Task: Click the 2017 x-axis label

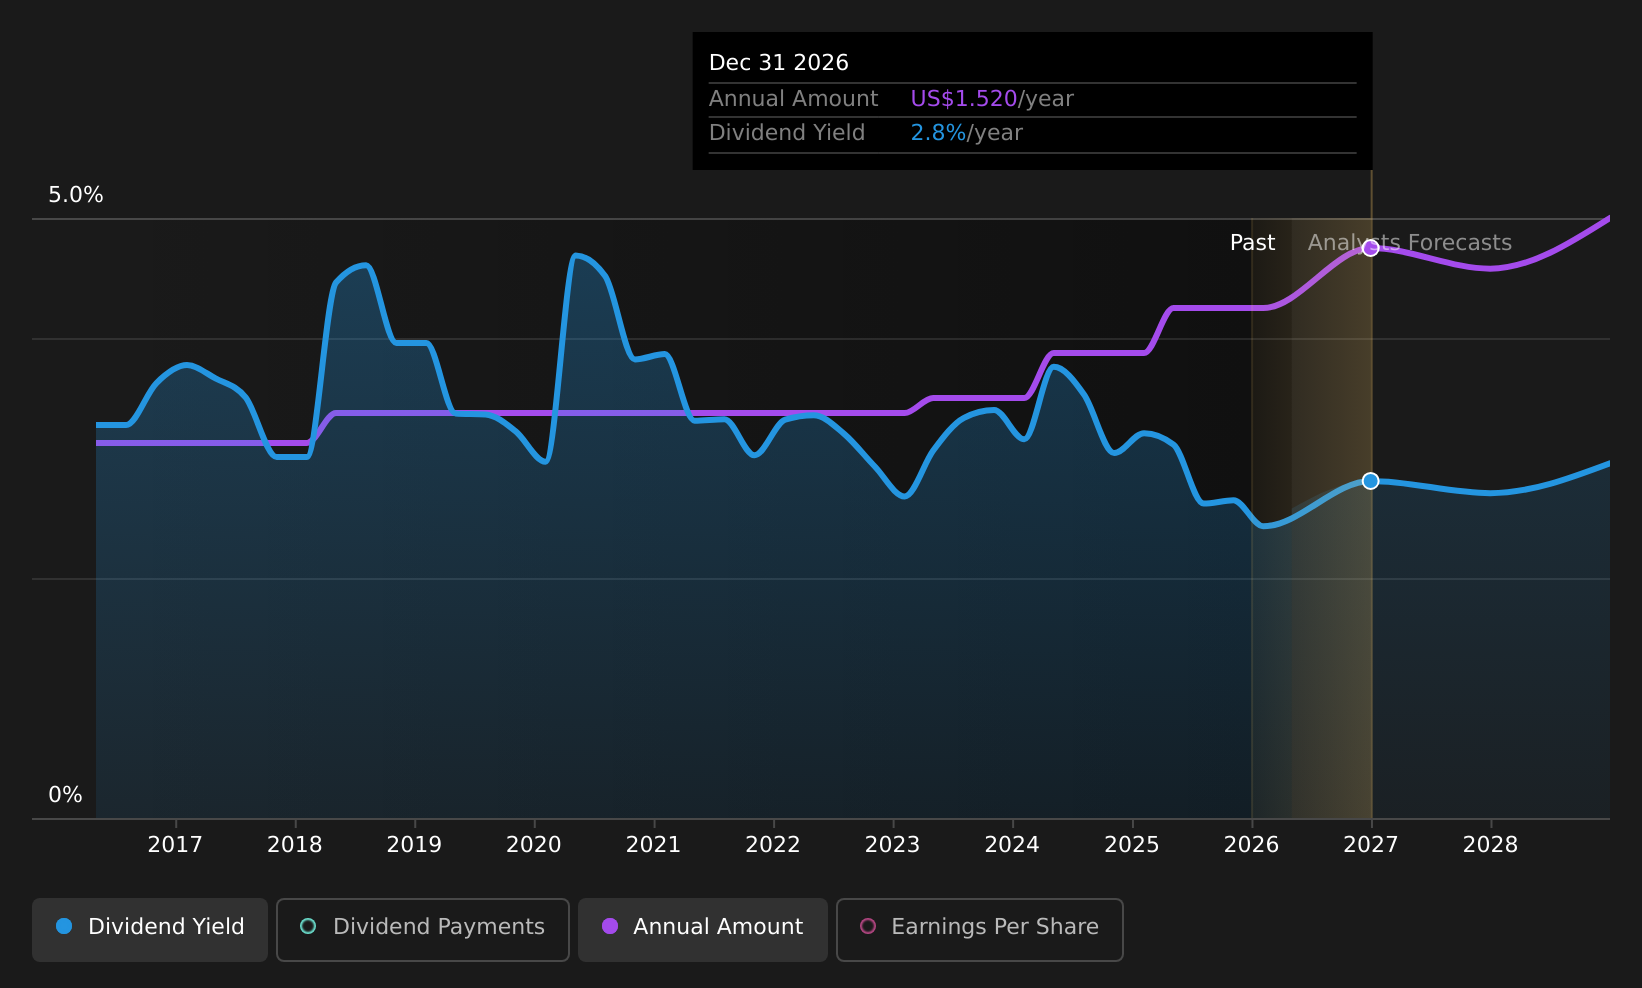Action: point(175,845)
